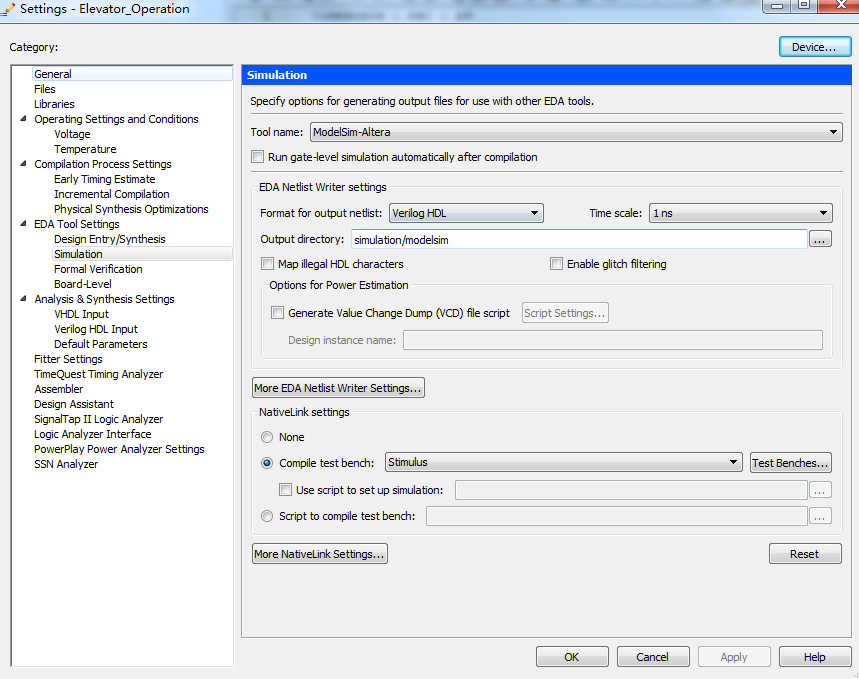Open More NativeLink Settings
The image size is (859, 679).
320,554
